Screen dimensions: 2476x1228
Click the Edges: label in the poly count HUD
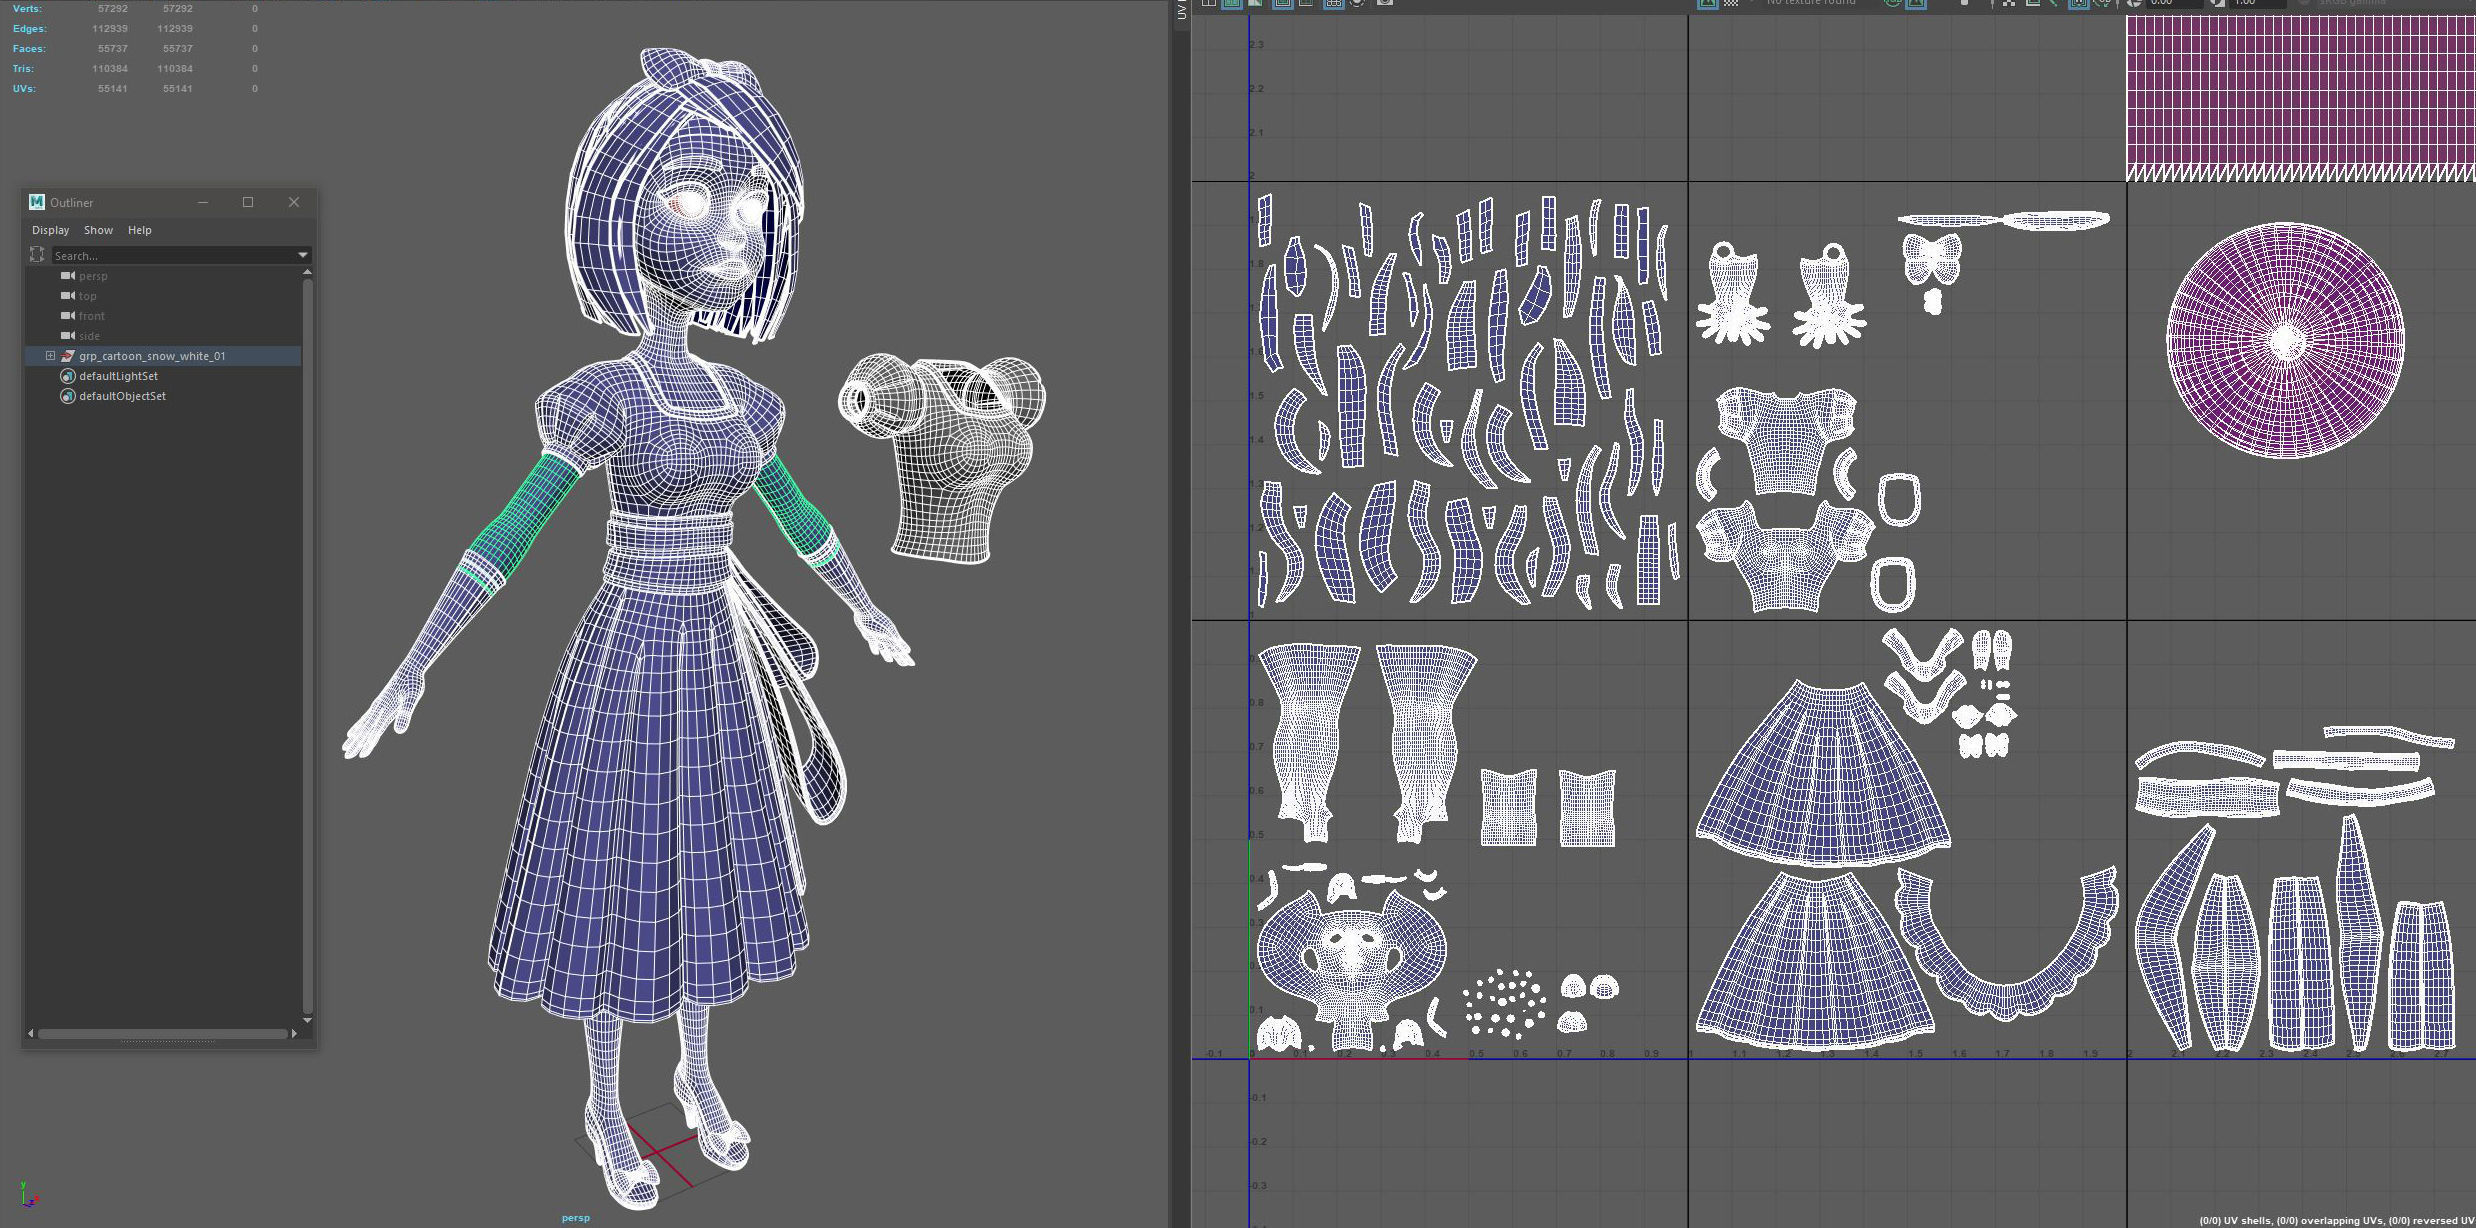pyautogui.click(x=29, y=29)
